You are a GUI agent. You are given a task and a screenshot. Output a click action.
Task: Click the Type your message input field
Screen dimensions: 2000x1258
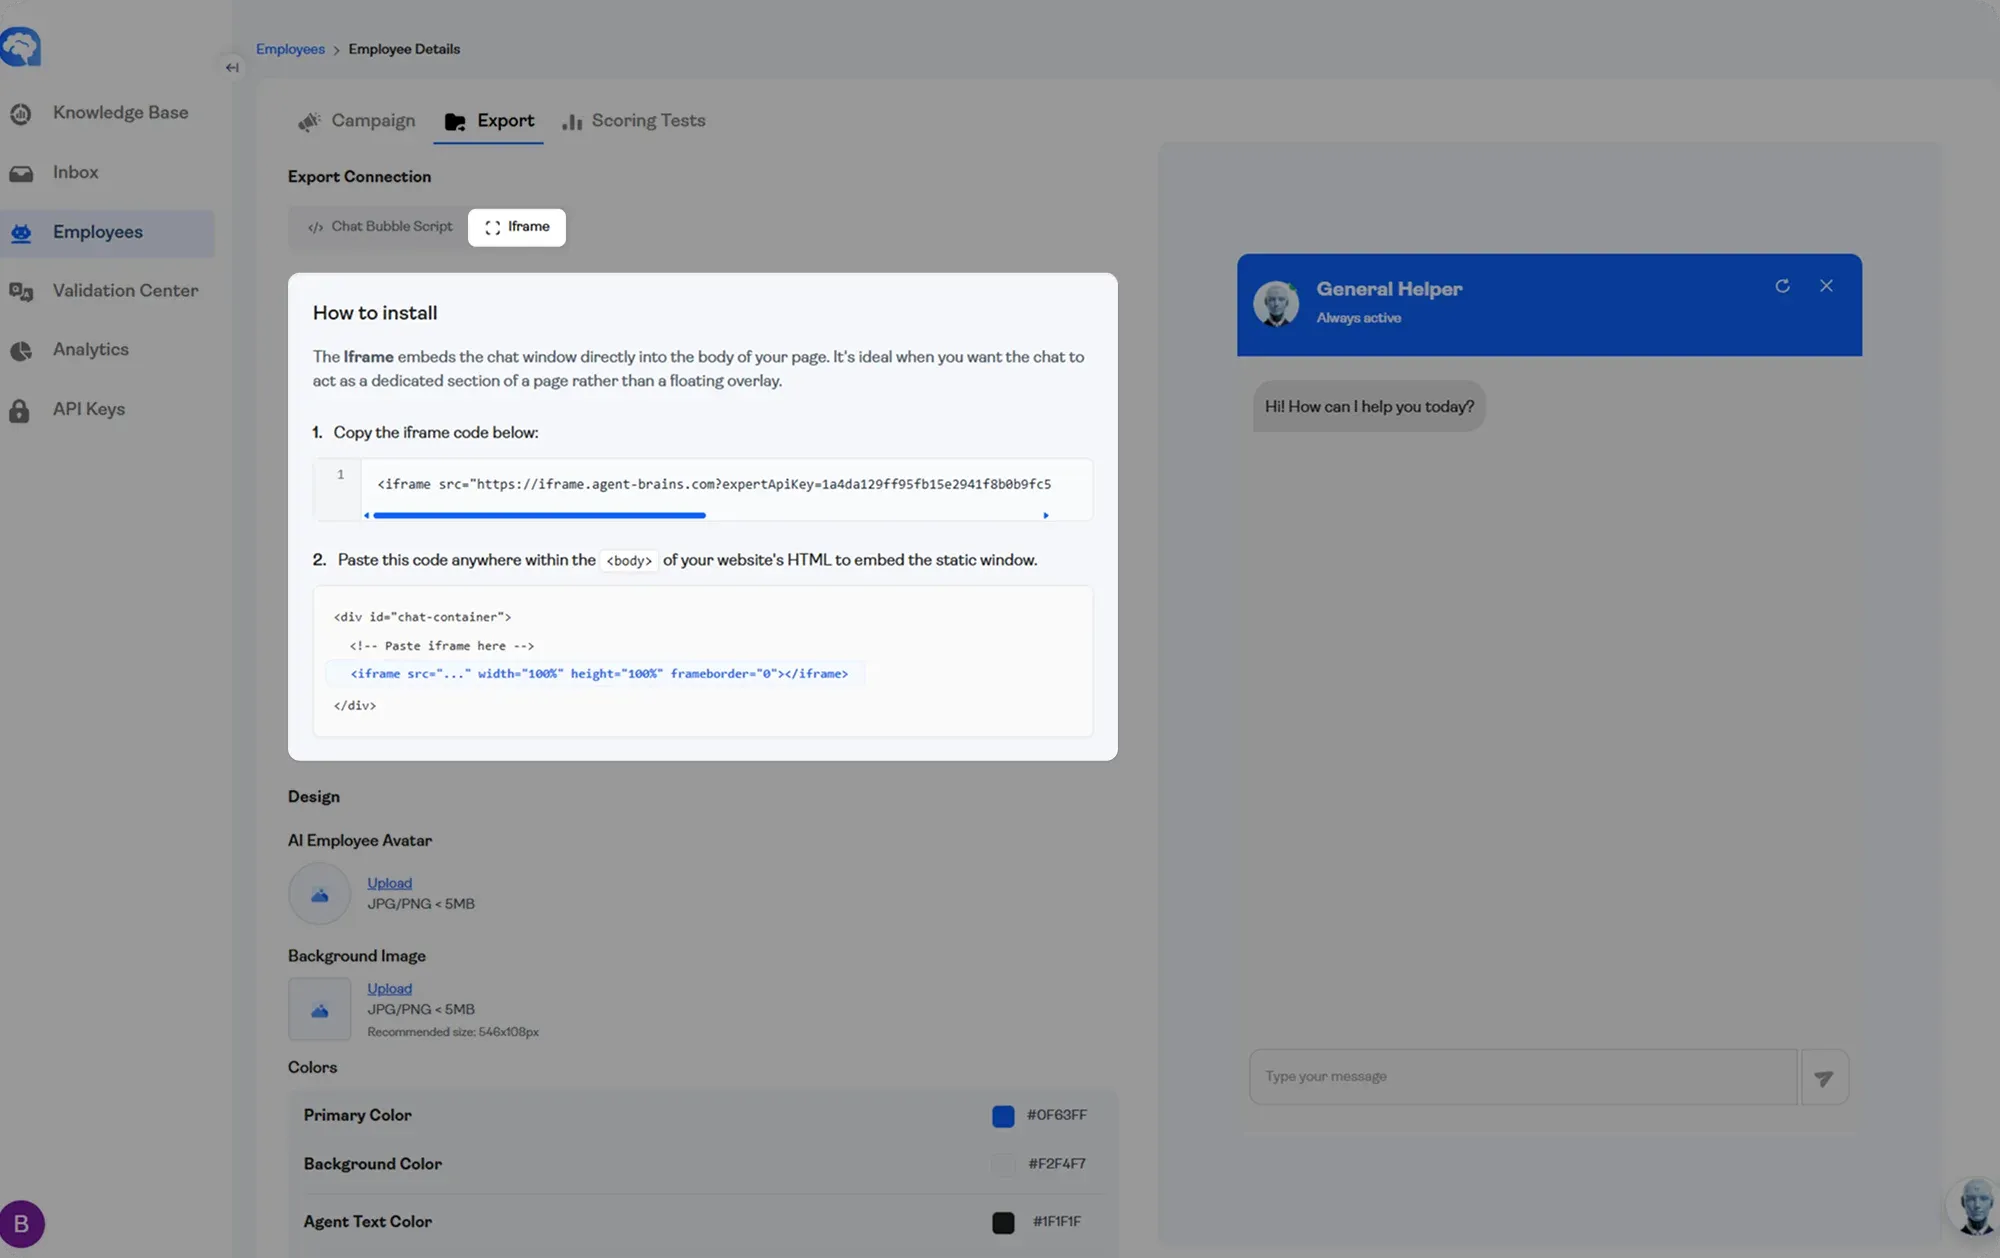tap(1522, 1077)
